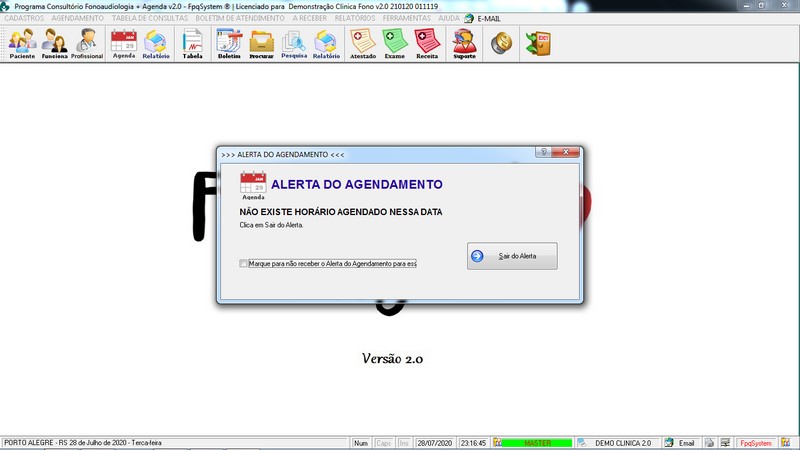Click the green MASTER user indicator
Image resolution: width=800 pixels, height=450 pixels.
point(537,443)
